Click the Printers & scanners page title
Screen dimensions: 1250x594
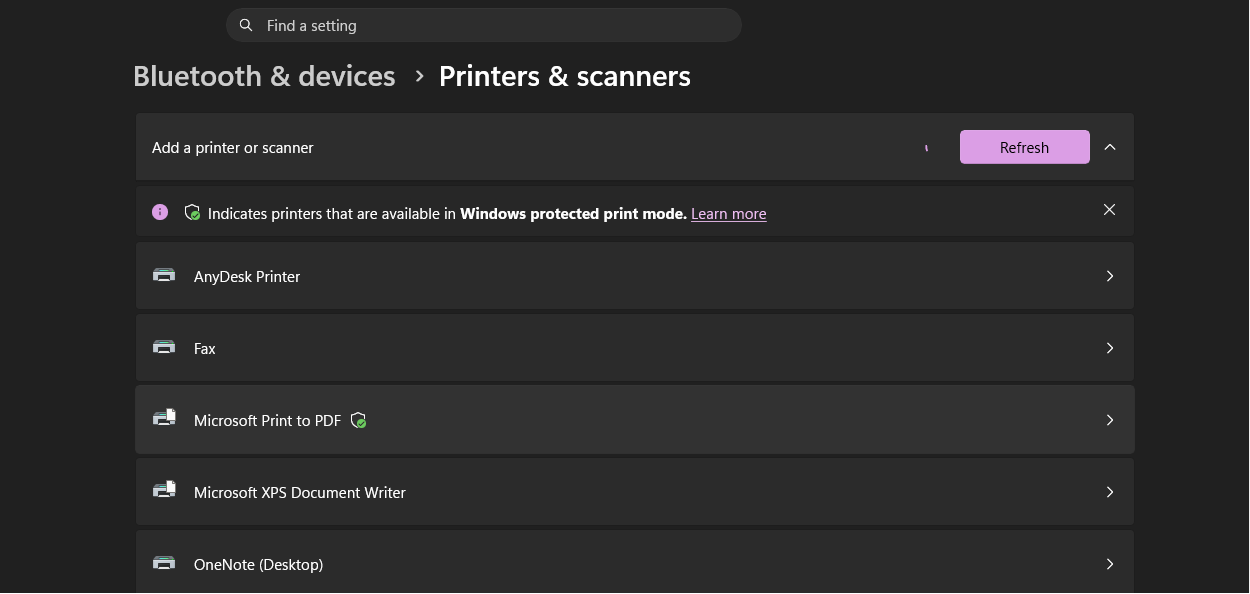point(565,76)
